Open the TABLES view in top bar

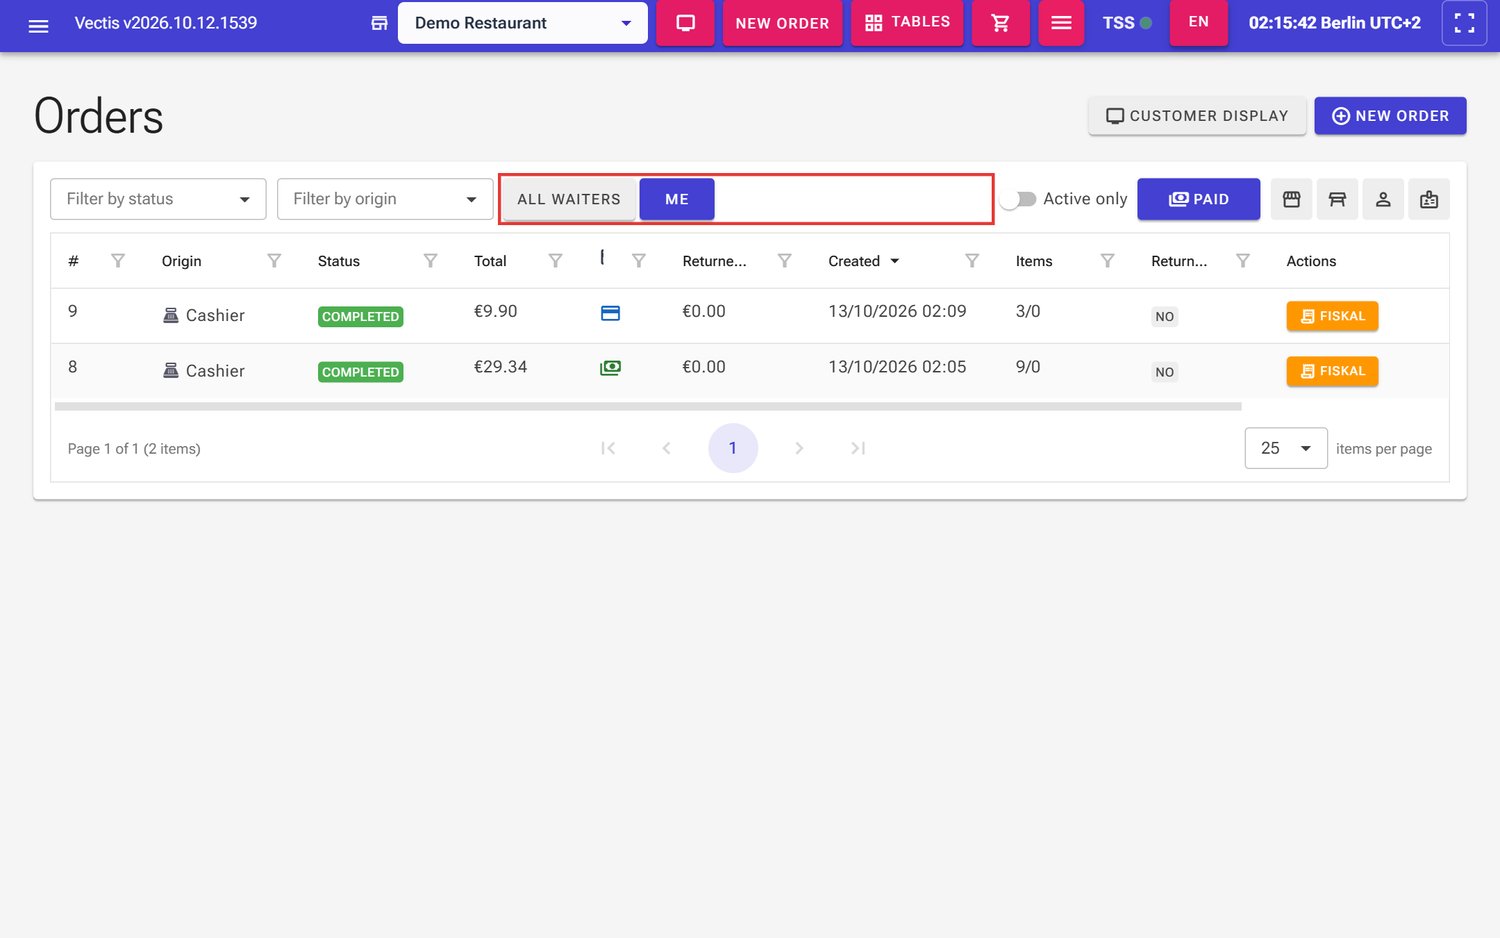coord(907,23)
